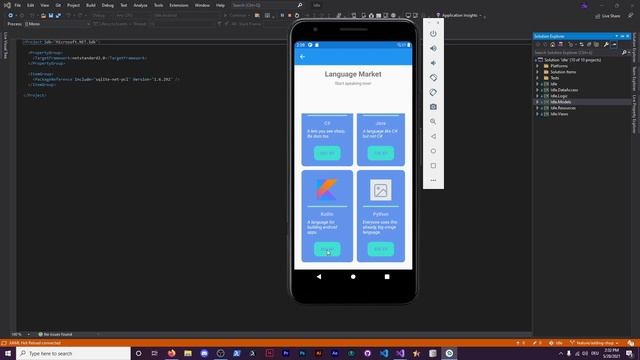
Task: Open the Window menu
Action: pyautogui.click(x=202, y=5)
